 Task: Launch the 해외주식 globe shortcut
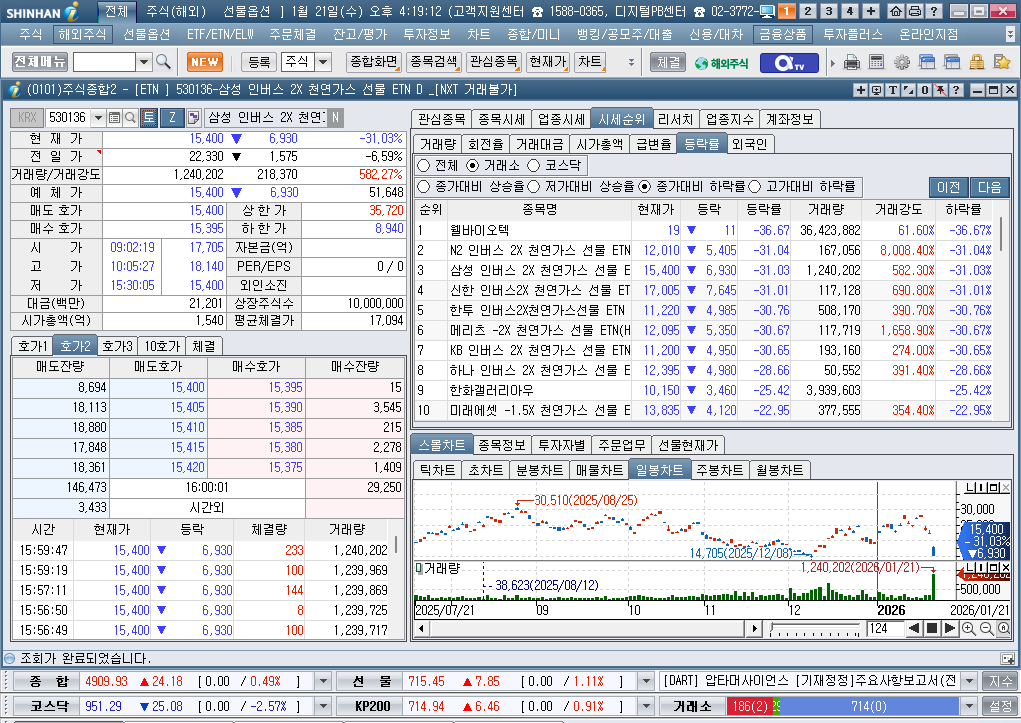721,63
